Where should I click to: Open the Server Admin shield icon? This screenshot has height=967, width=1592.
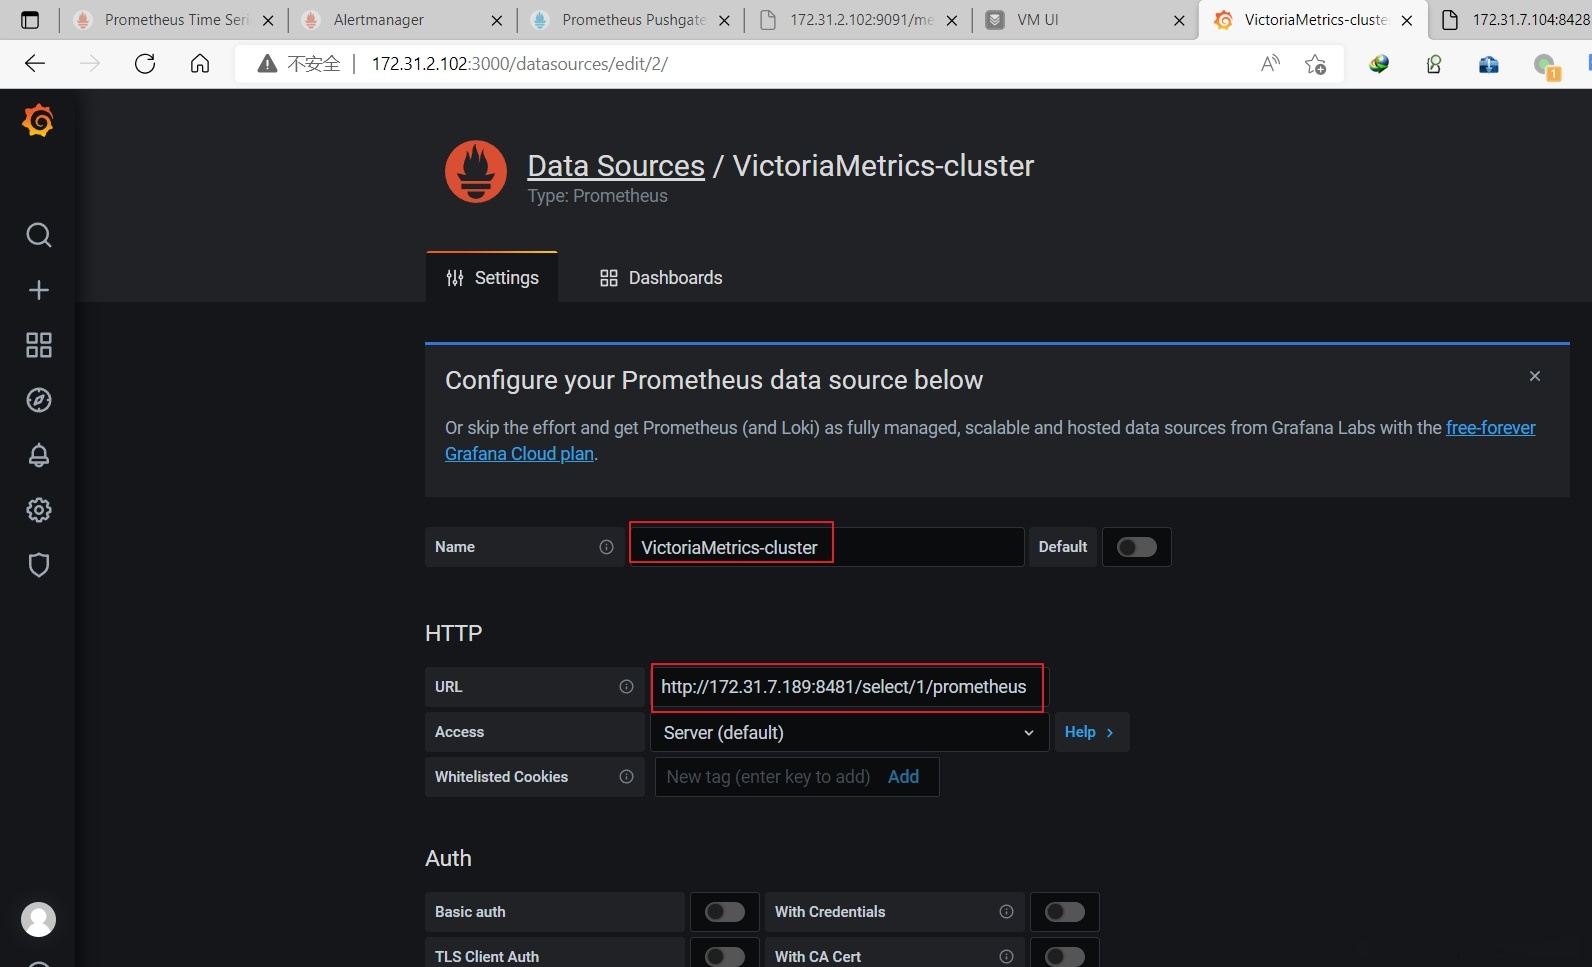point(38,565)
